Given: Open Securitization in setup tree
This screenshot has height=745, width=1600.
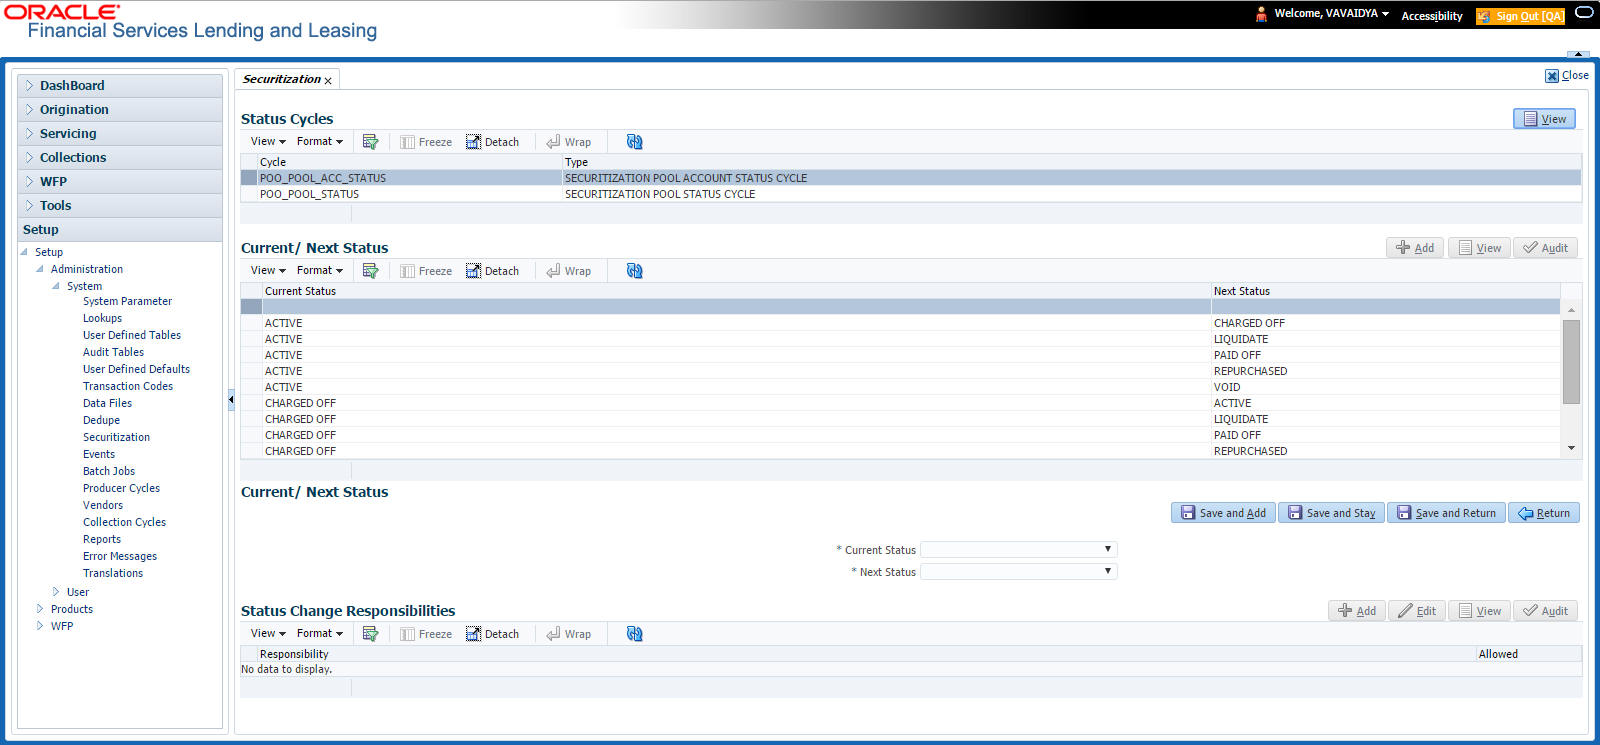Looking at the screenshot, I should [x=116, y=437].
